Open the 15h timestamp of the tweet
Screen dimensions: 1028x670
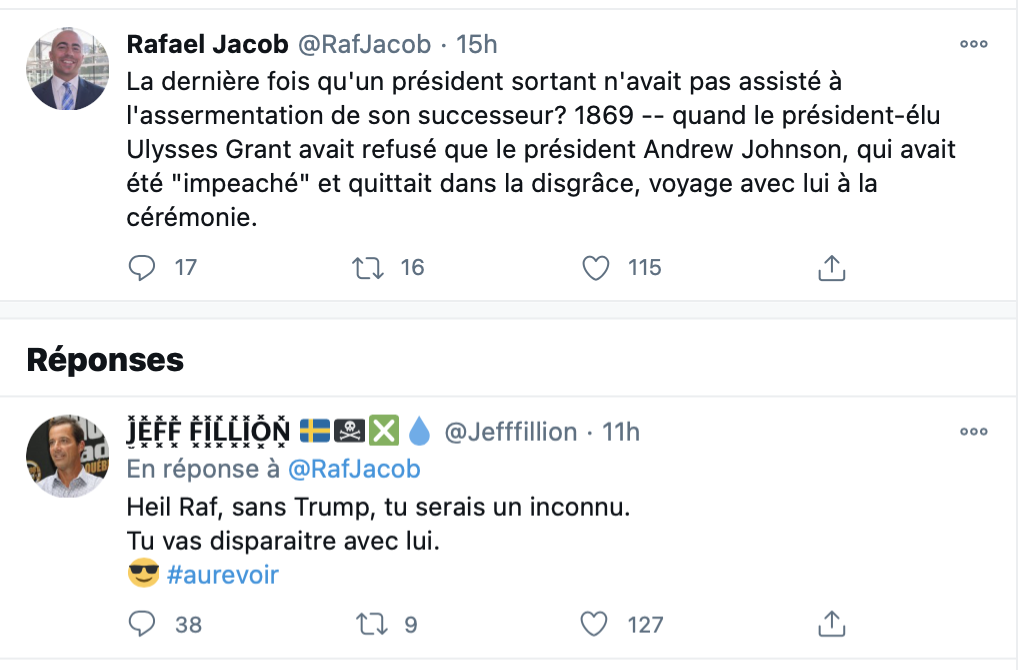[x=477, y=44]
